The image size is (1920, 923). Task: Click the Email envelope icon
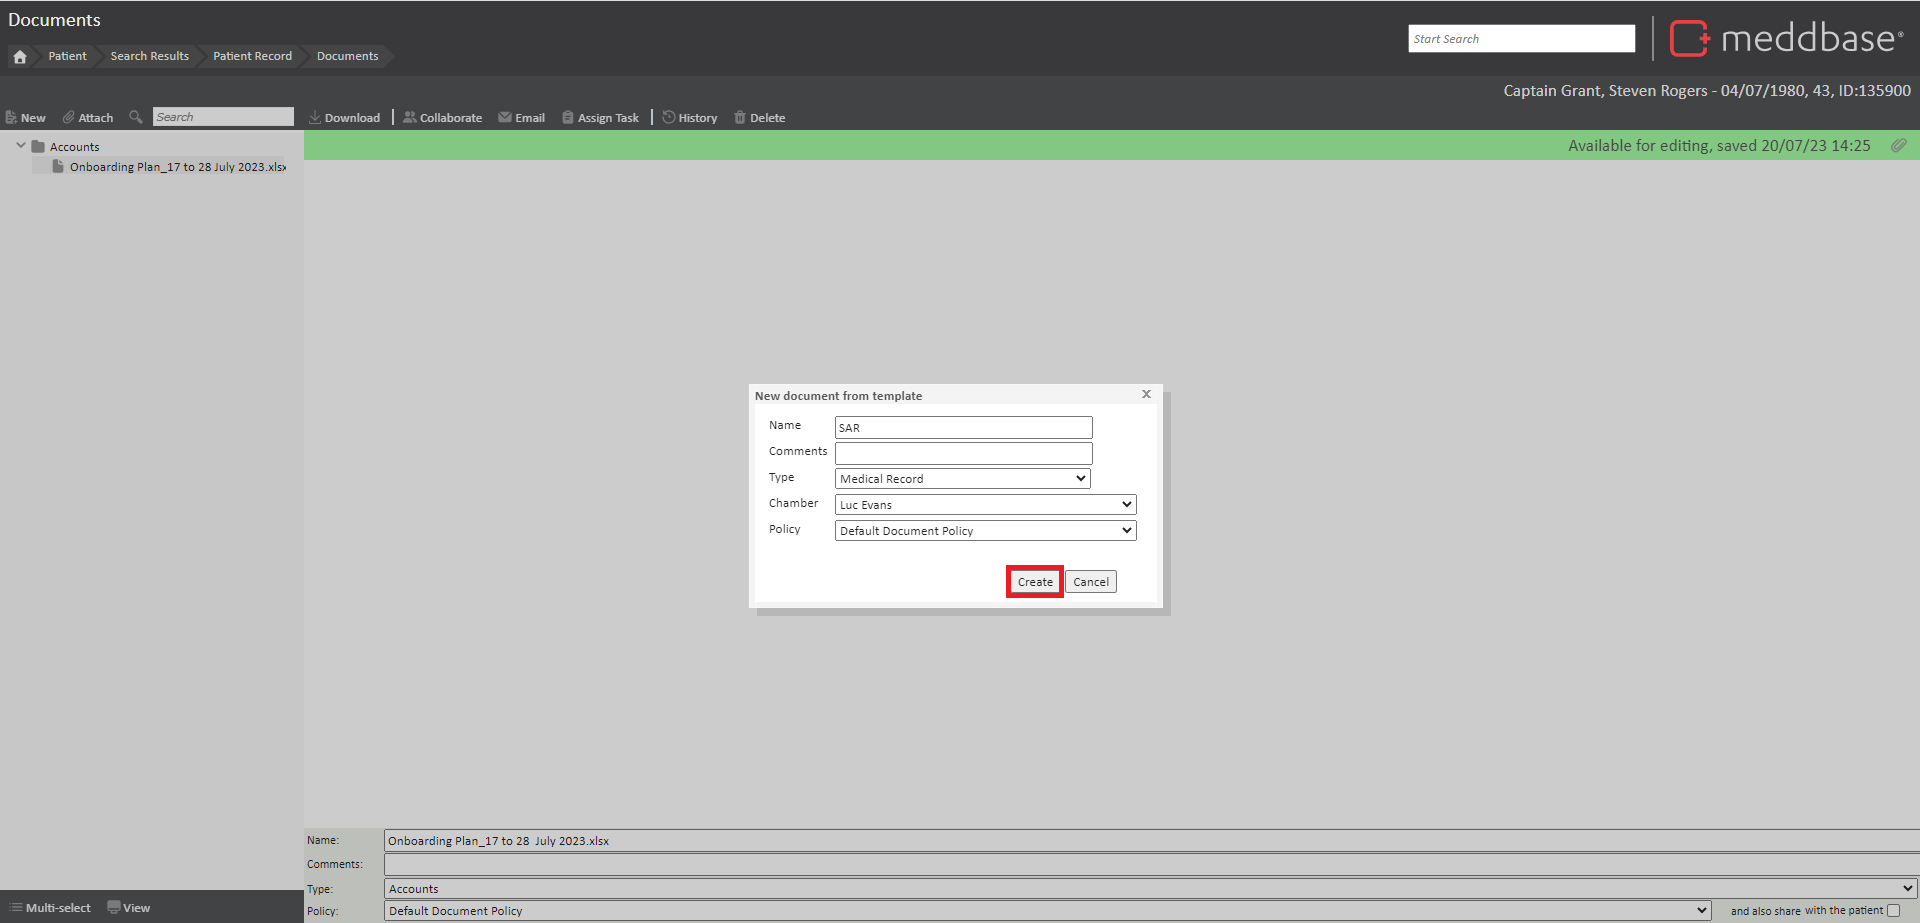coord(505,118)
